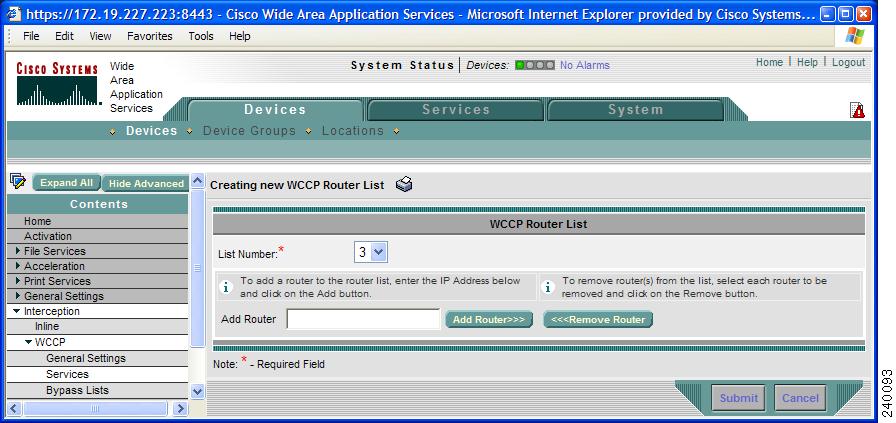This screenshot has height=423, width=896.
Task: Click the <<<Remove Router button
Action: 598,320
